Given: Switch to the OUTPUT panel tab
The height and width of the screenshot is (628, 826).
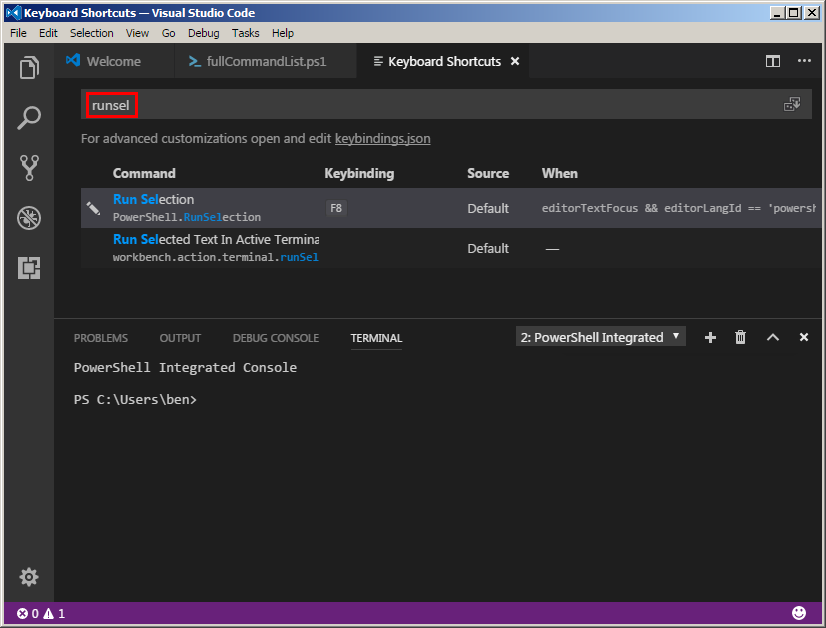Looking at the screenshot, I should tap(180, 338).
